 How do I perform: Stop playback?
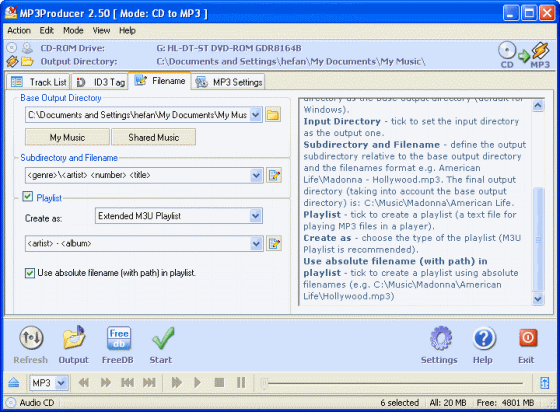click(219, 383)
